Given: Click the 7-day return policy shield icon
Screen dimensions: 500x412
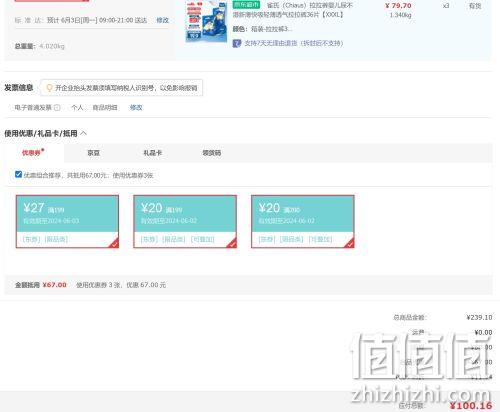Looking at the screenshot, I should (x=237, y=43).
